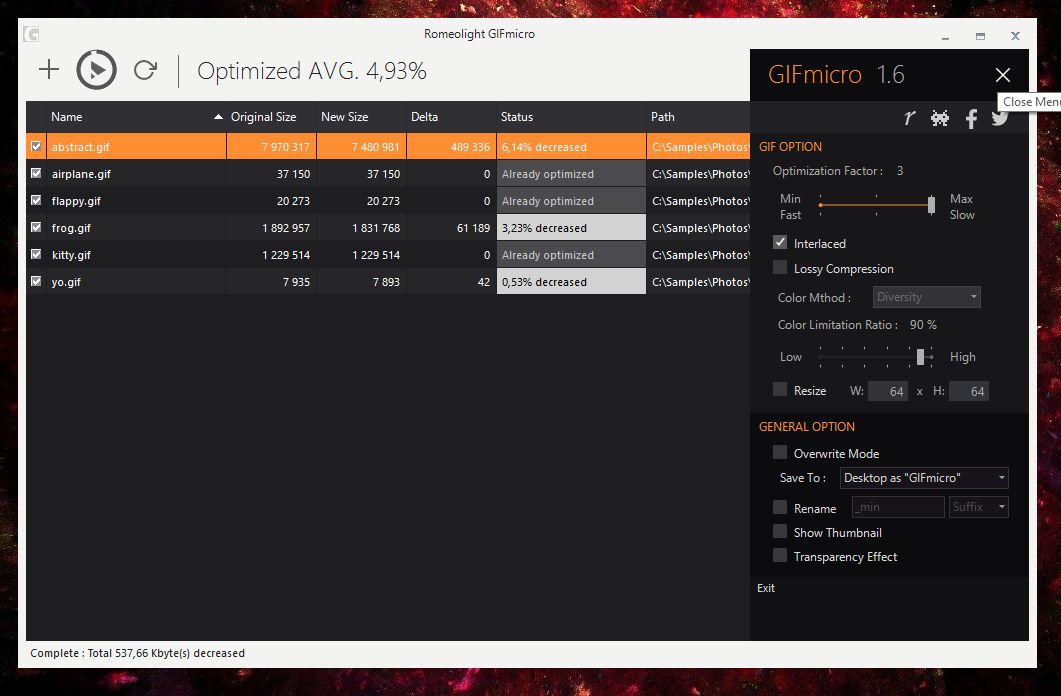Enable the Rename checkbox
The image size is (1061, 696).
pos(780,507)
